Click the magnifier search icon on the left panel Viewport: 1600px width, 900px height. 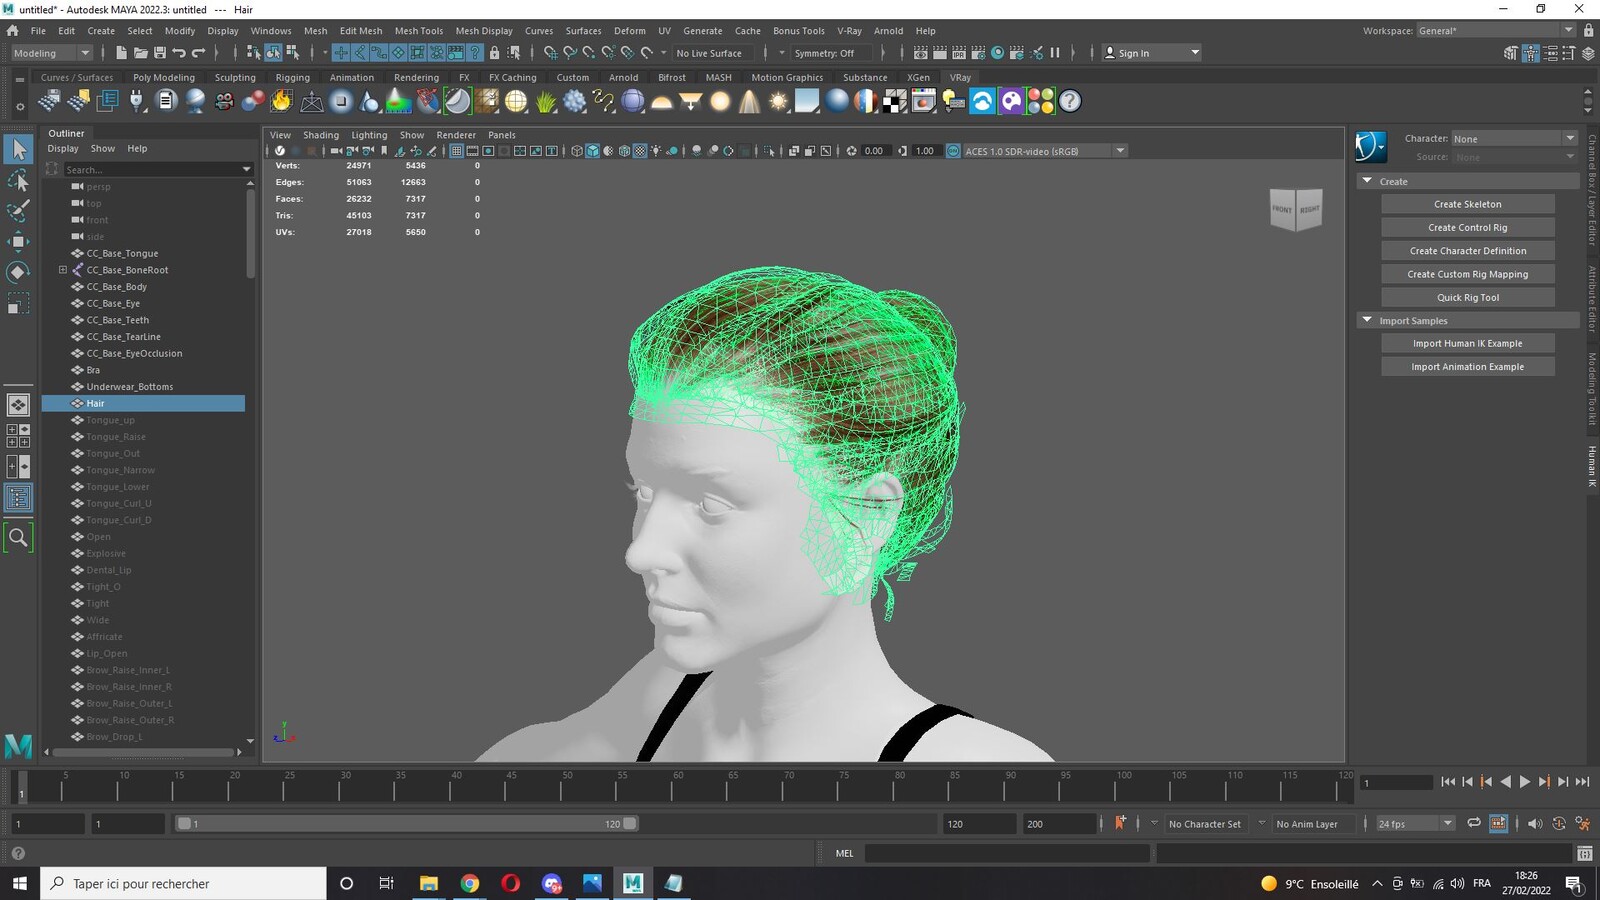pos(18,537)
